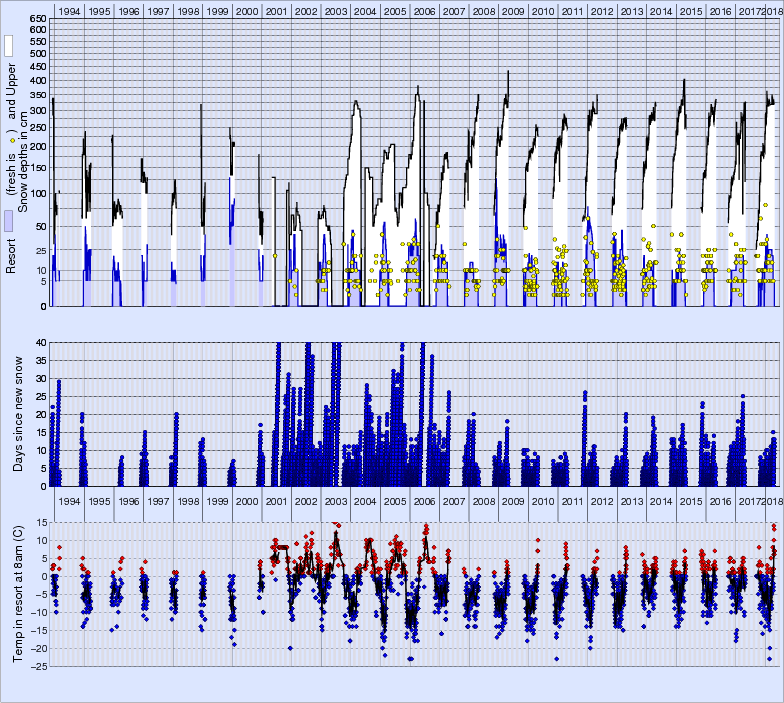Click 1997 in the year row below the days chart
This screenshot has width=784, height=703.
click(158, 501)
